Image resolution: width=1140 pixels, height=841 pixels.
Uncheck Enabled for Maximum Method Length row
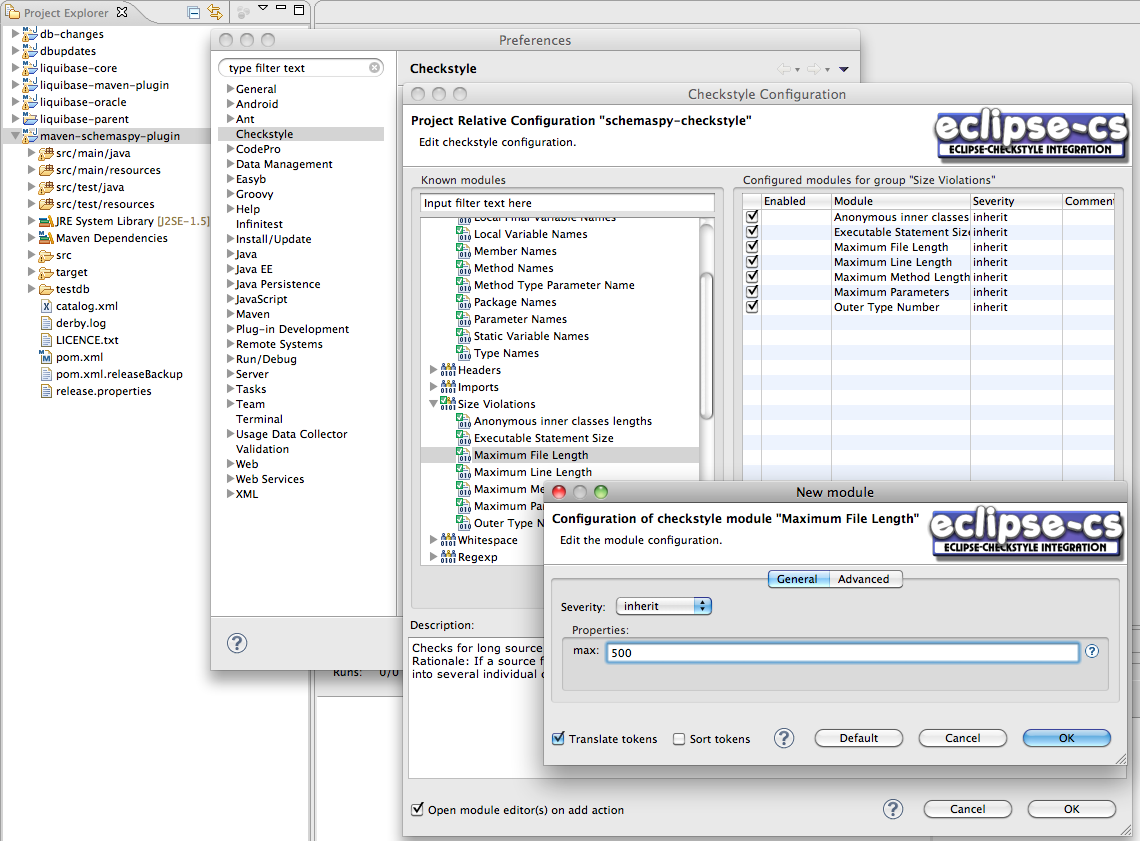pos(752,276)
